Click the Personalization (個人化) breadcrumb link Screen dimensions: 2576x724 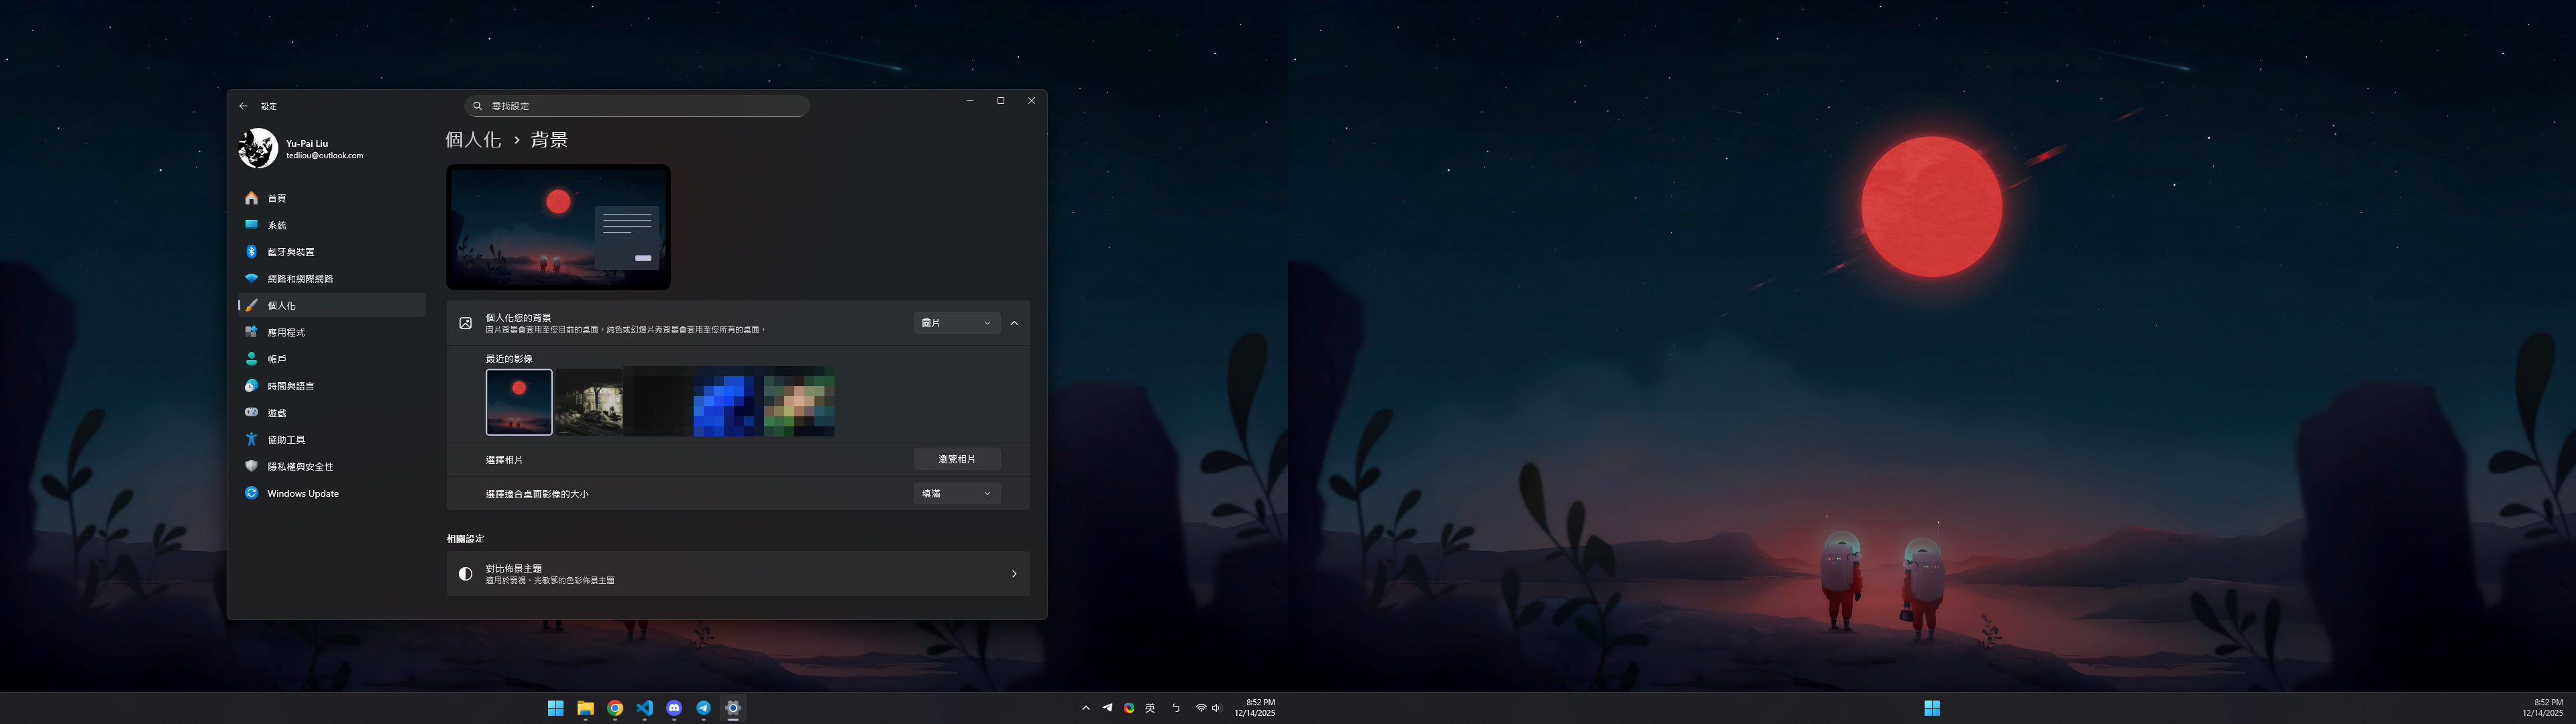coord(473,140)
